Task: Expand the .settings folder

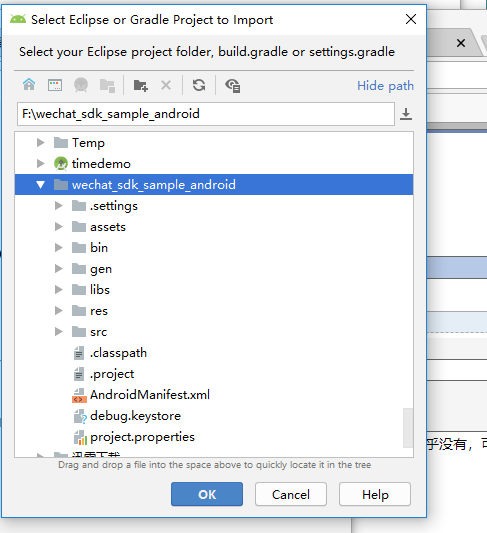Action: 58,206
